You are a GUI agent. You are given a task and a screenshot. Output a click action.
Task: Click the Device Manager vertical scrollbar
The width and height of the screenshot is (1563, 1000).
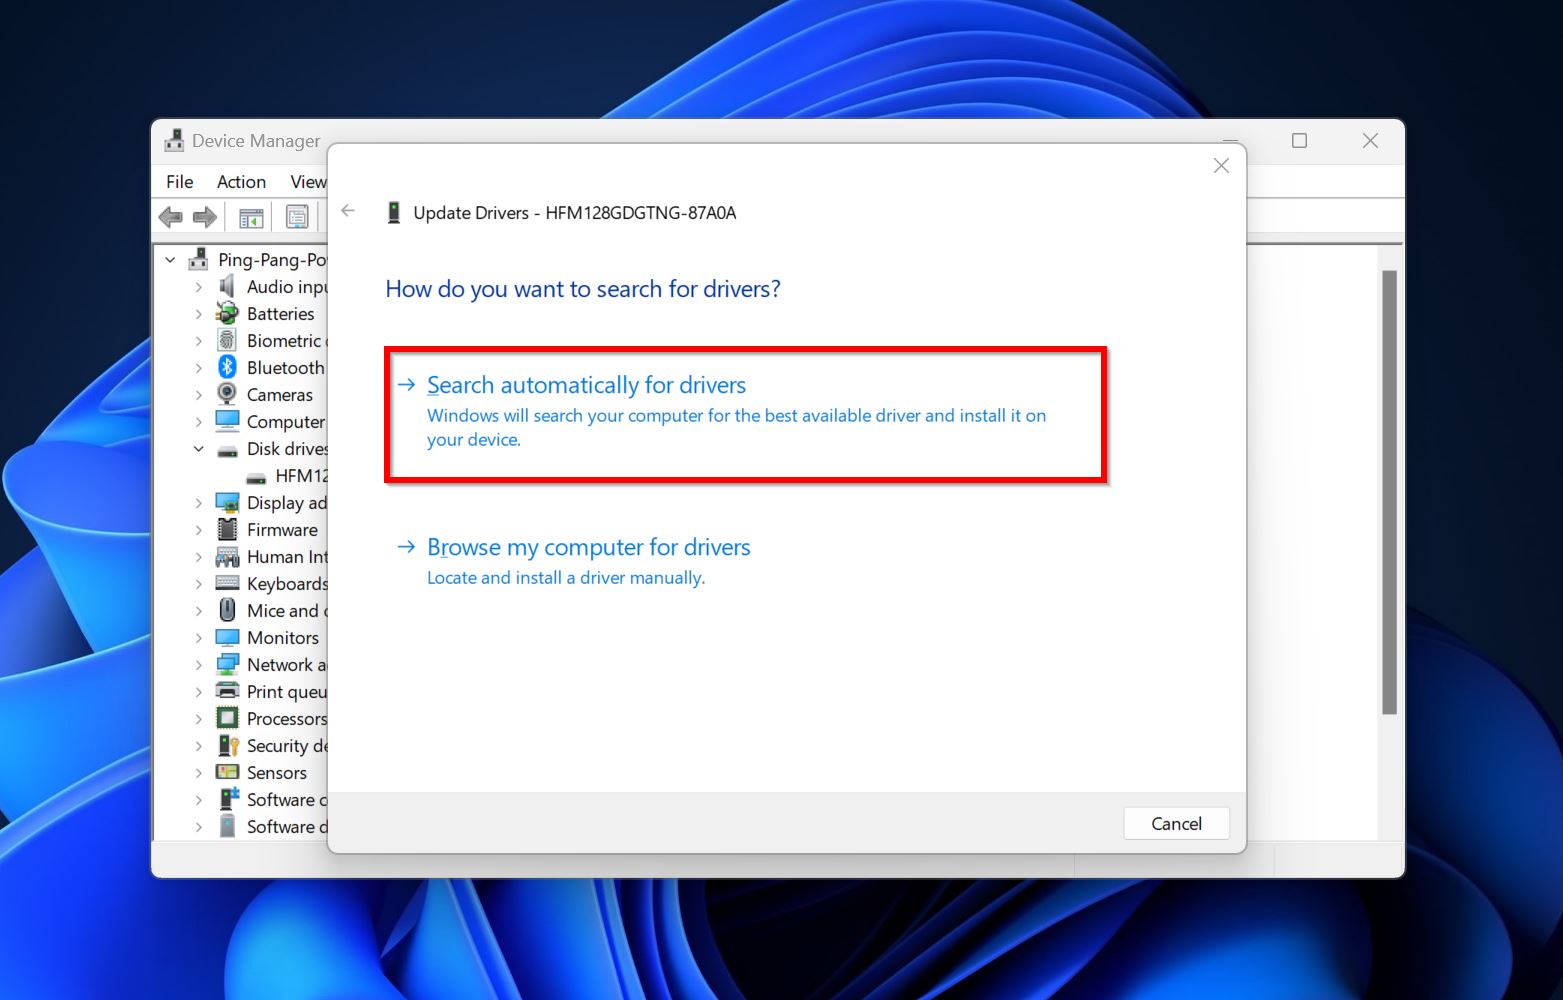[1389, 492]
